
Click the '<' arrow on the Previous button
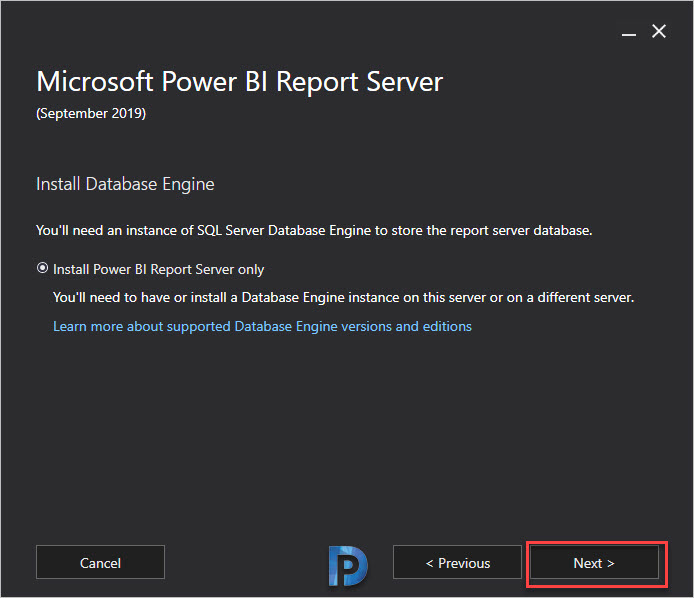pos(429,563)
